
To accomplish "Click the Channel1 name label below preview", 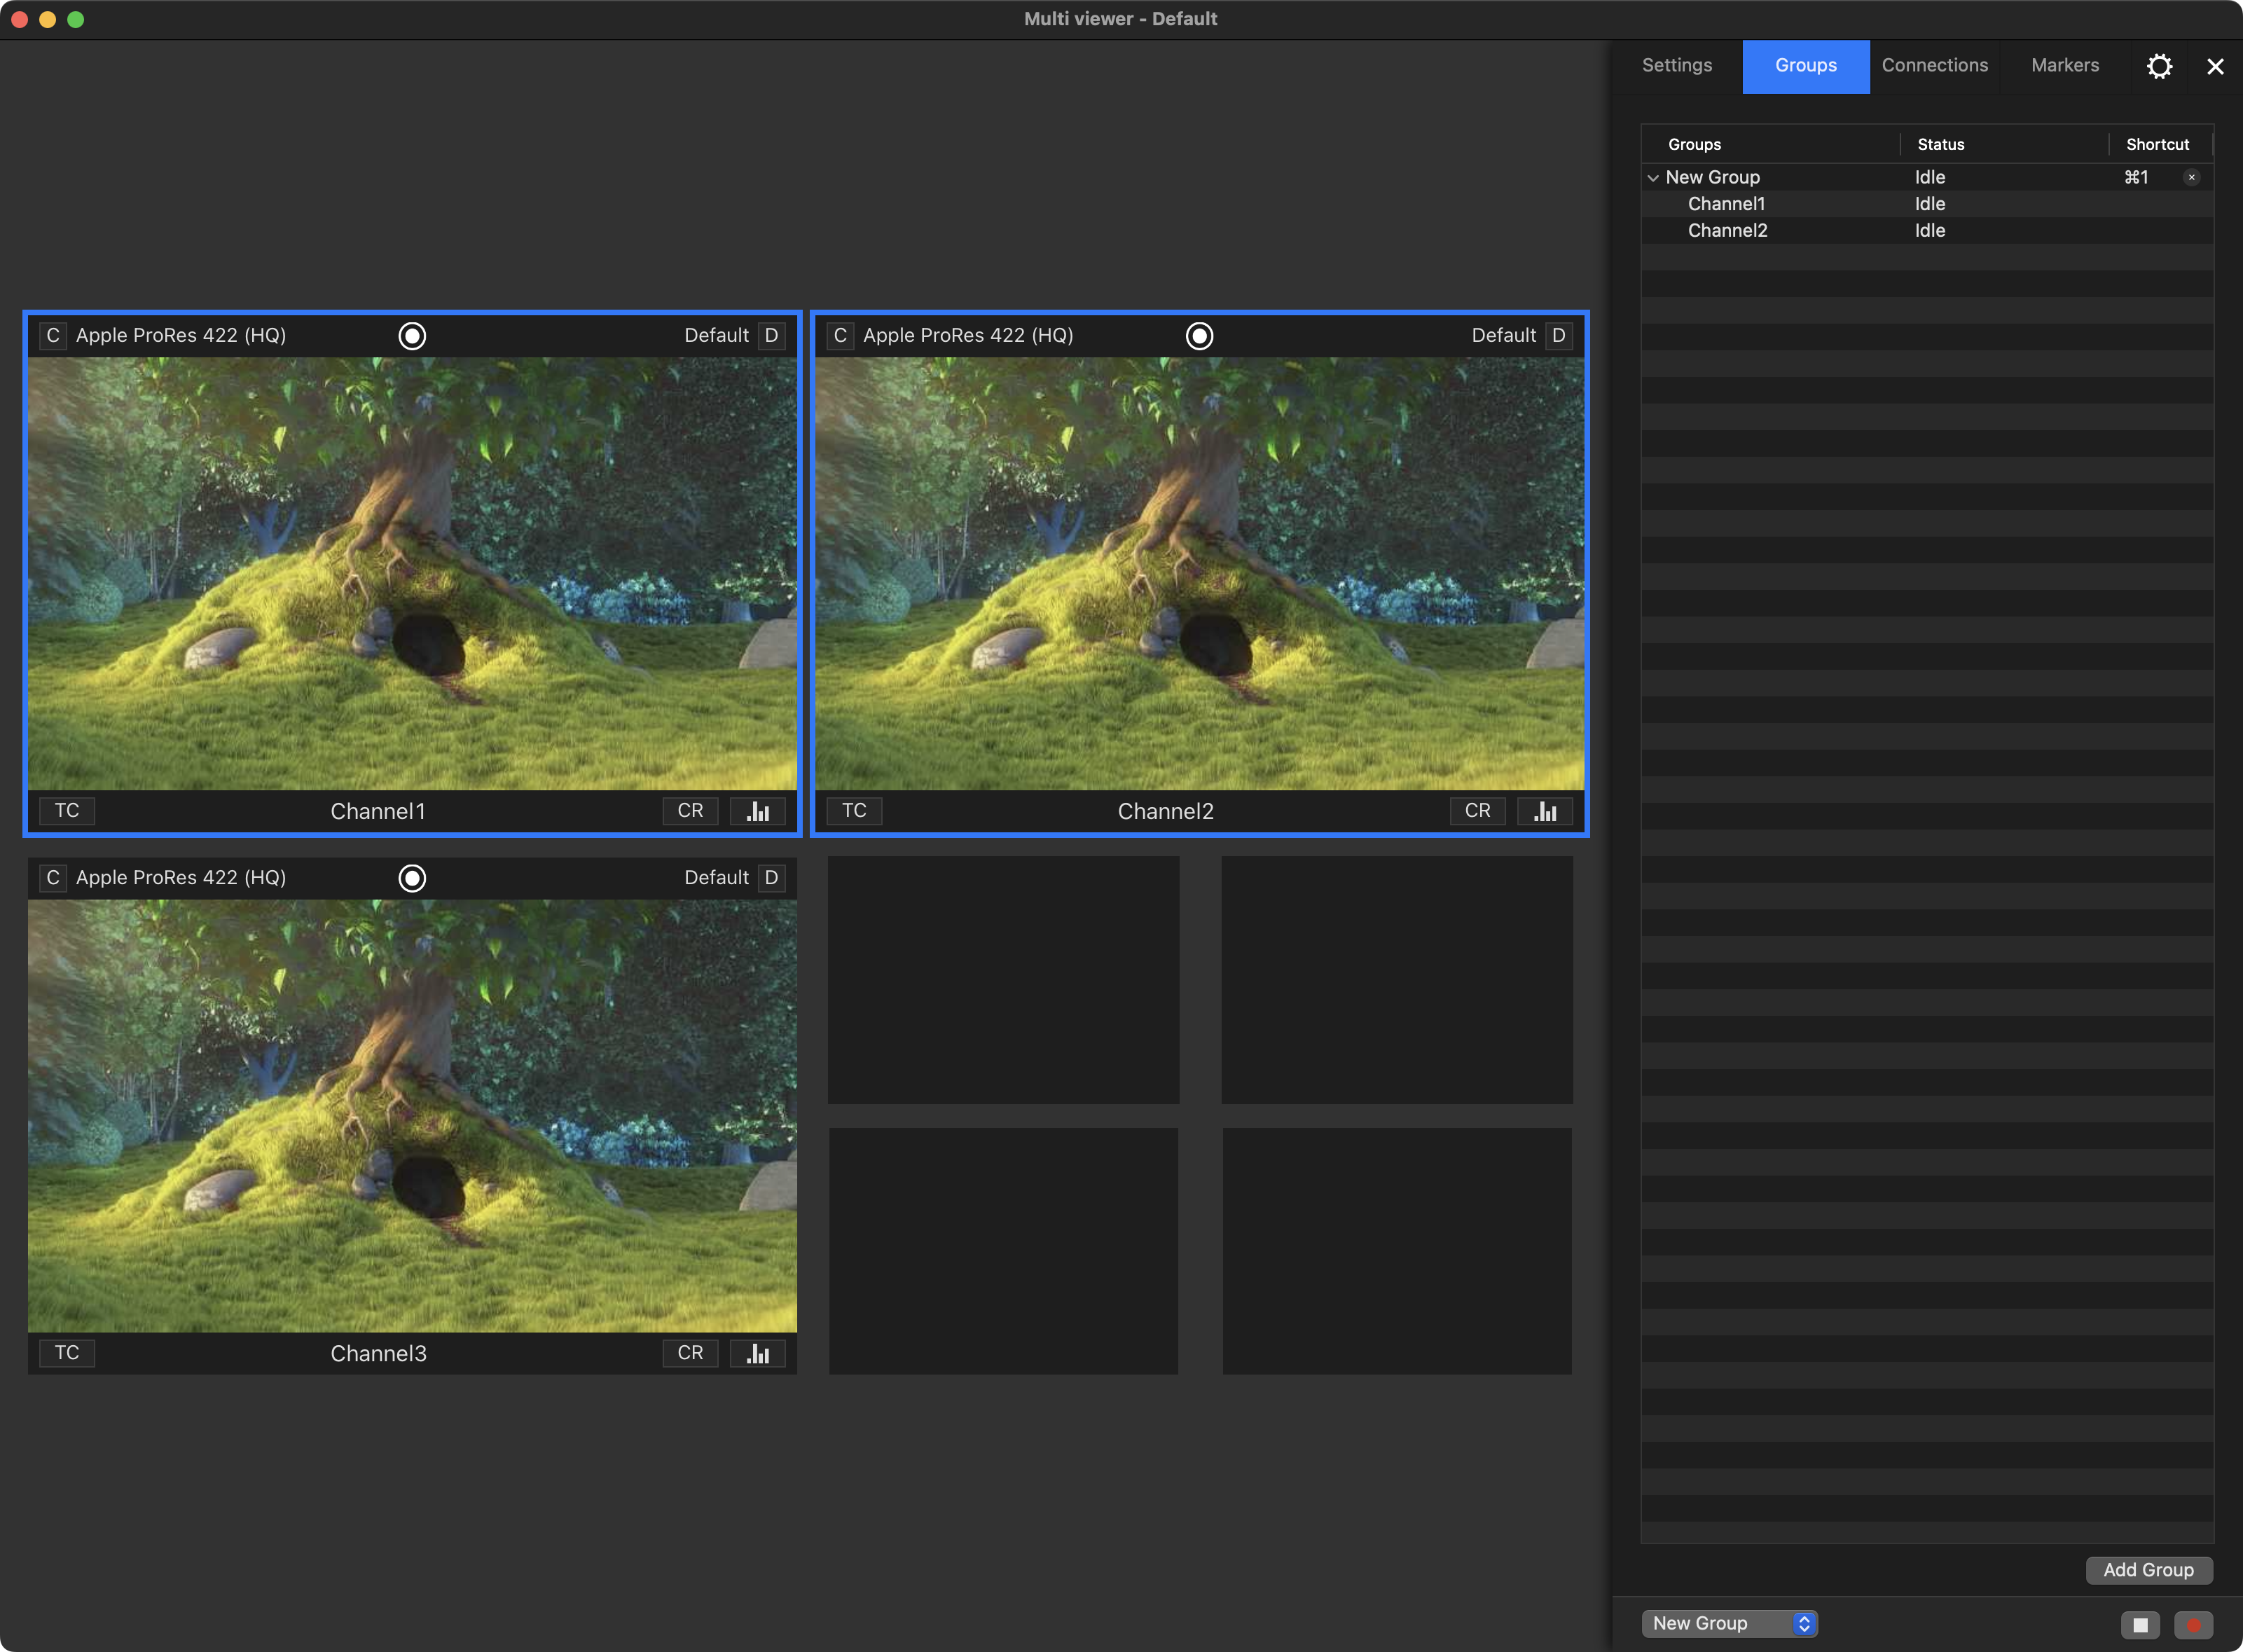I will (x=378, y=812).
